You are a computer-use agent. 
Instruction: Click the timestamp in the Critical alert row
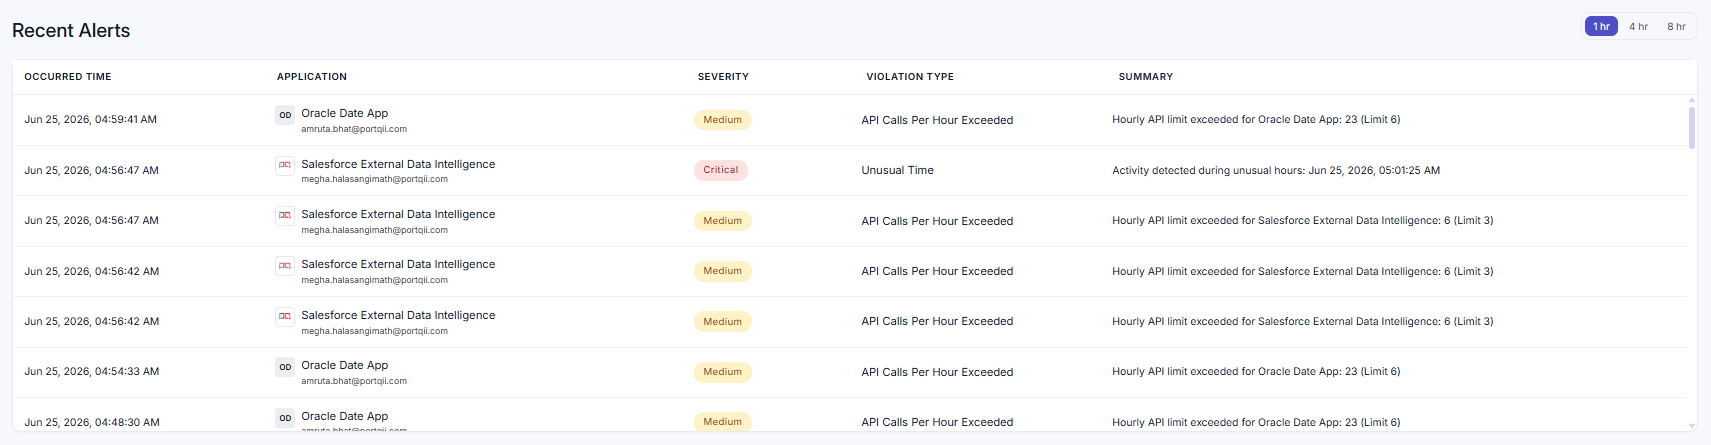[92, 171]
